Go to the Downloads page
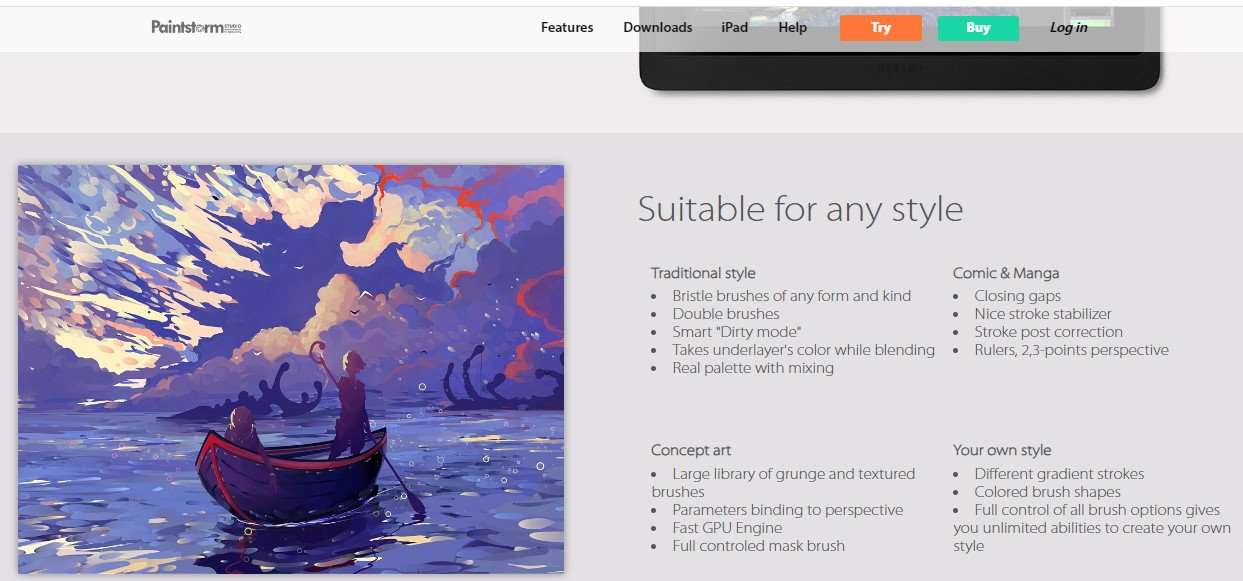This screenshot has width=1243, height=581. tap(658, 27)
